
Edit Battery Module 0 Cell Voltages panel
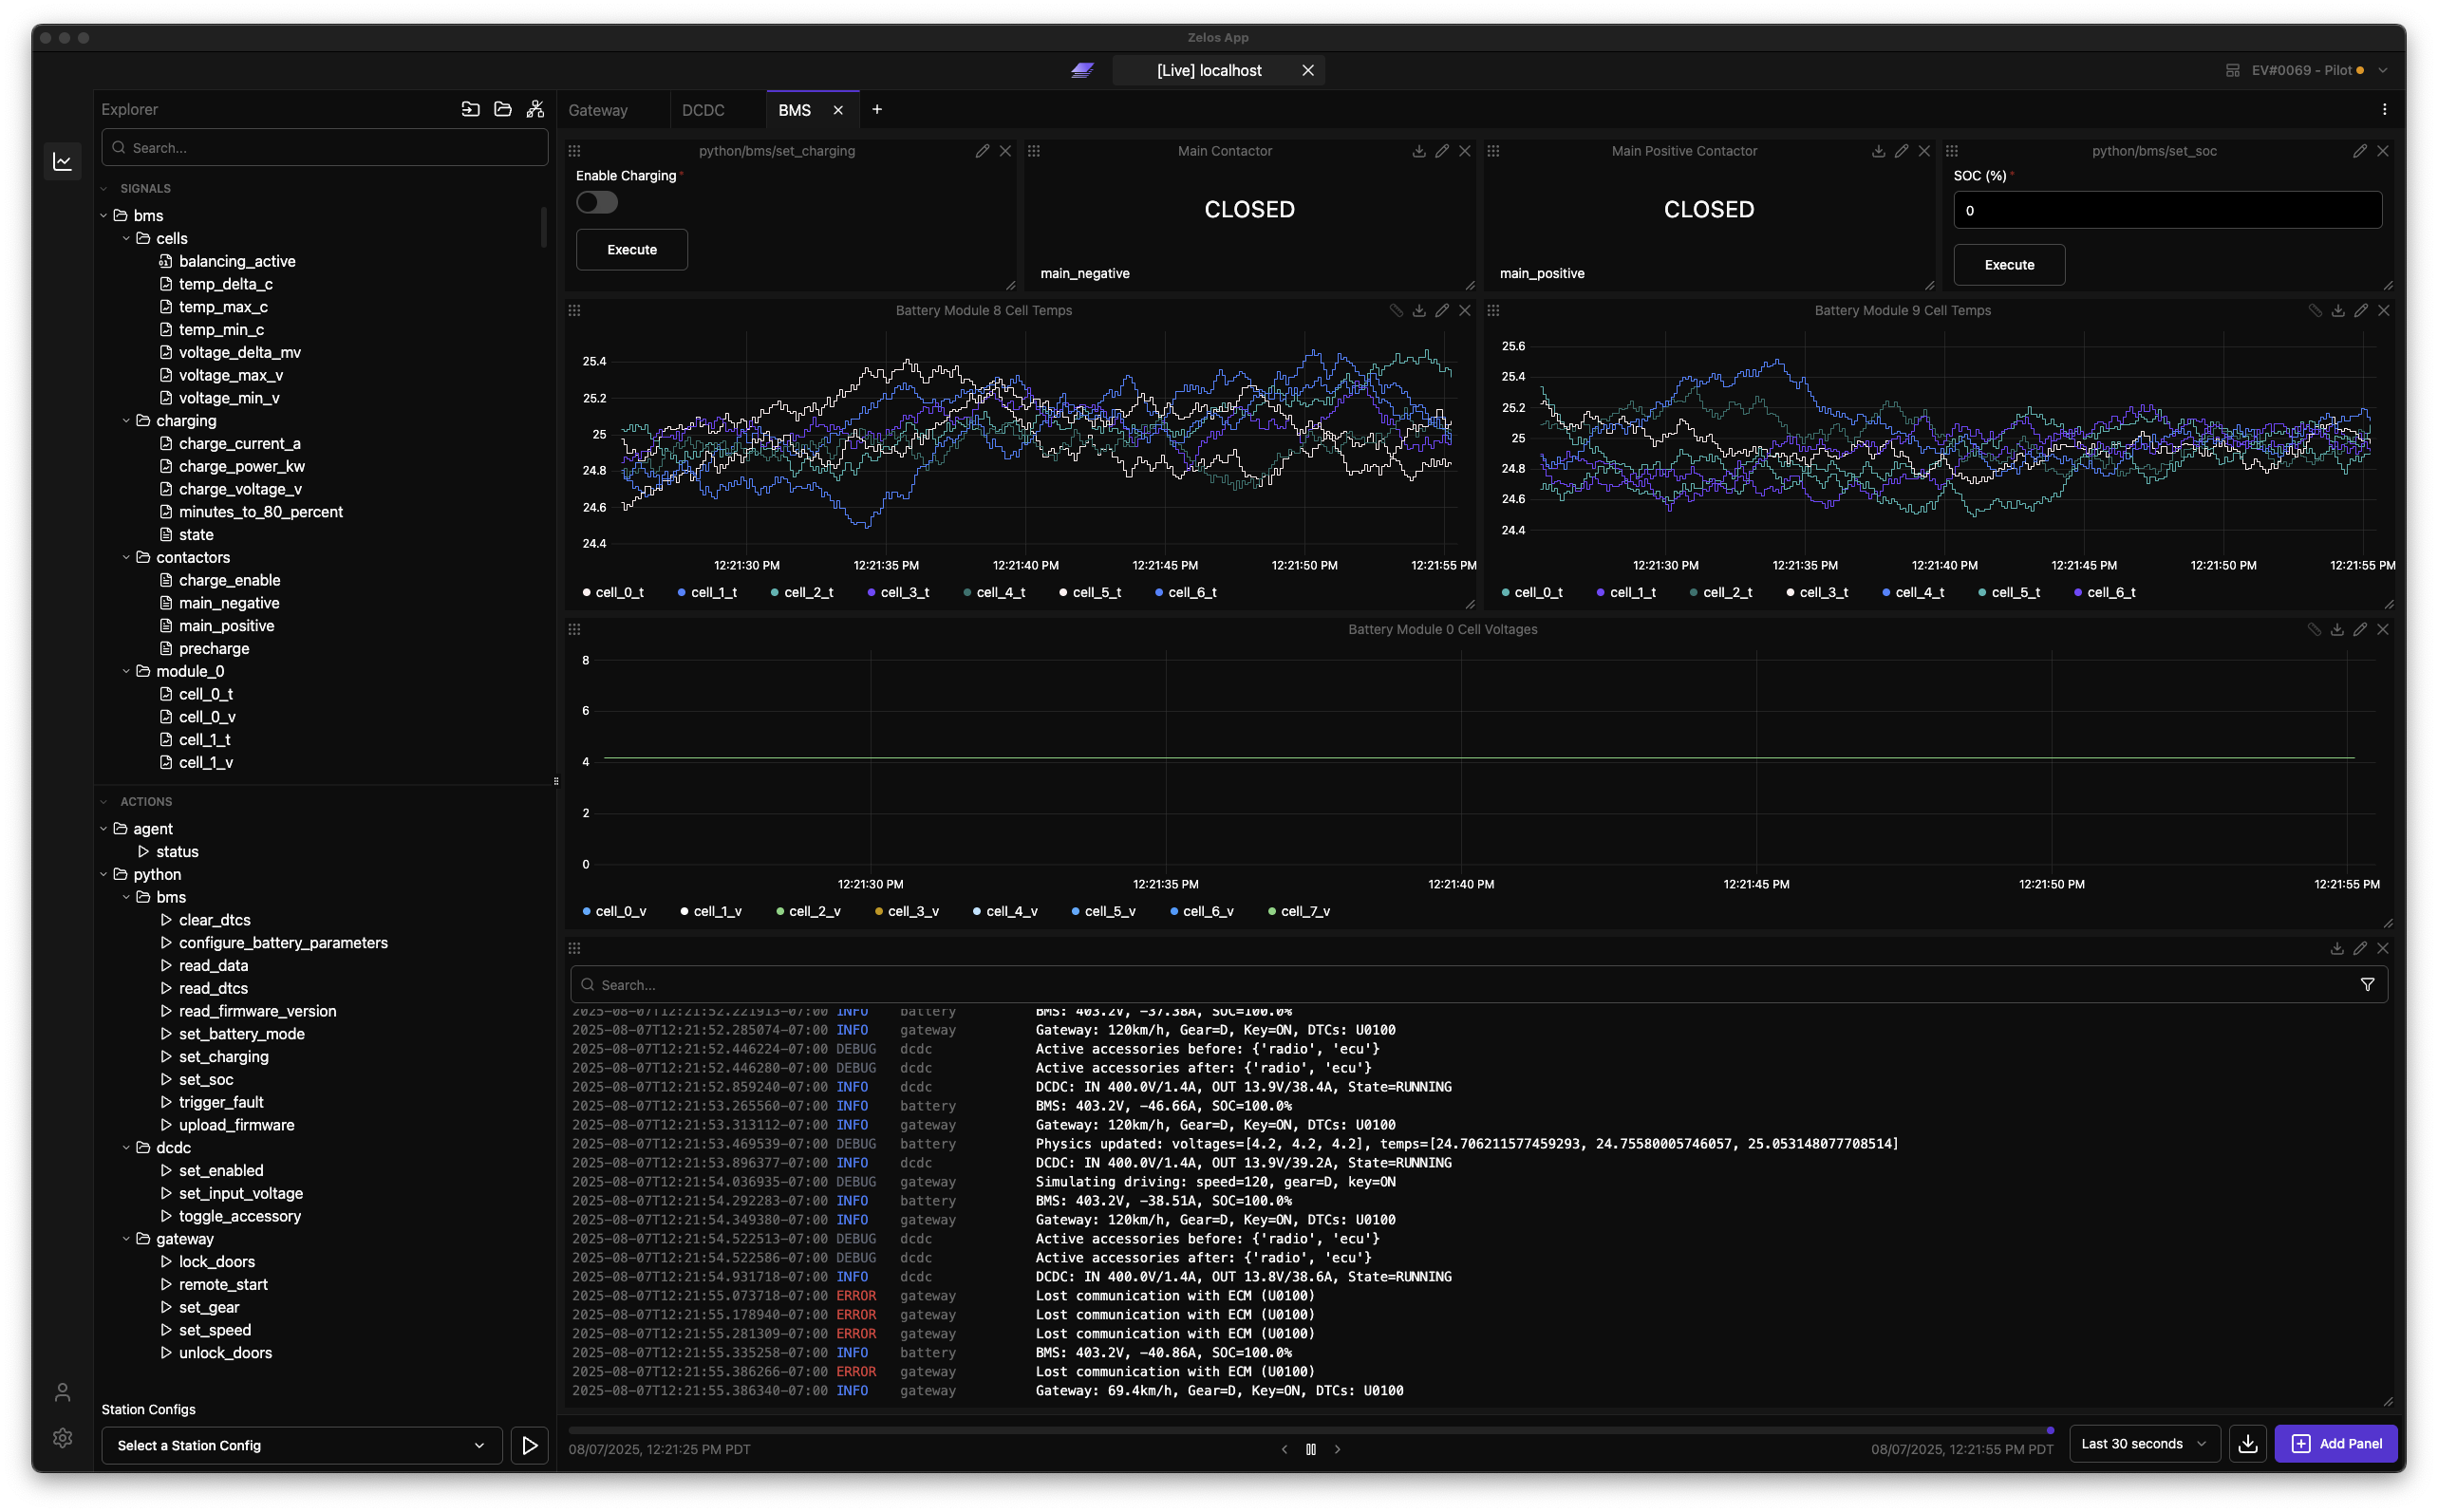point(2360,630)
